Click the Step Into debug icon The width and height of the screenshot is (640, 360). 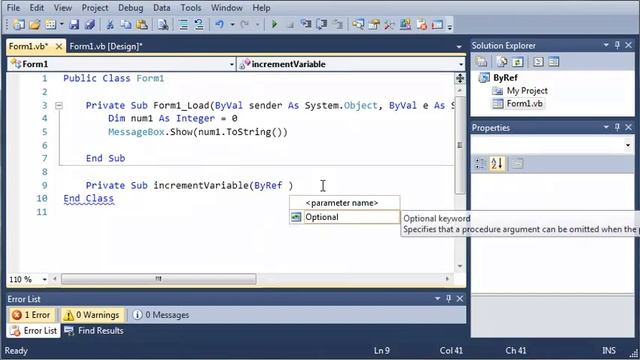[306, 25]
